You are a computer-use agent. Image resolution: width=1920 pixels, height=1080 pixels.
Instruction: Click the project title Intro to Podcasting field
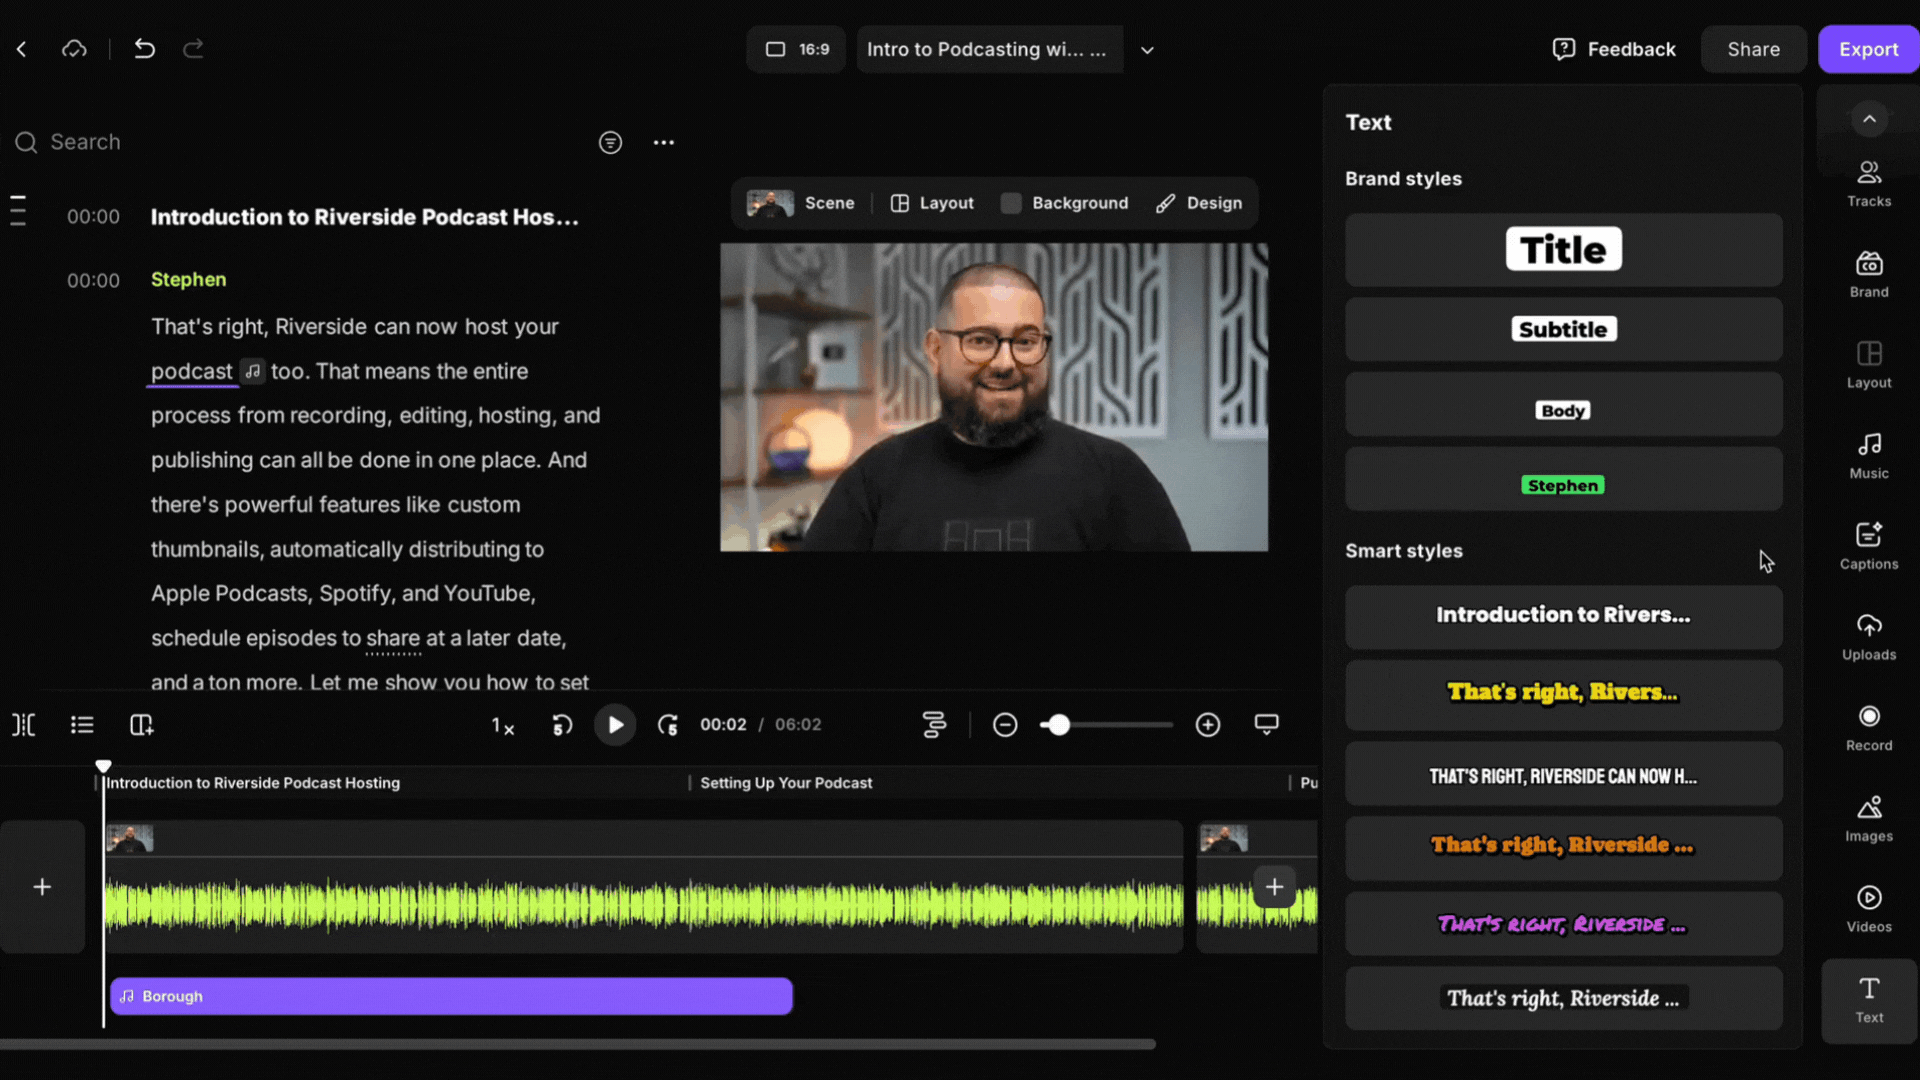point(989,49)
